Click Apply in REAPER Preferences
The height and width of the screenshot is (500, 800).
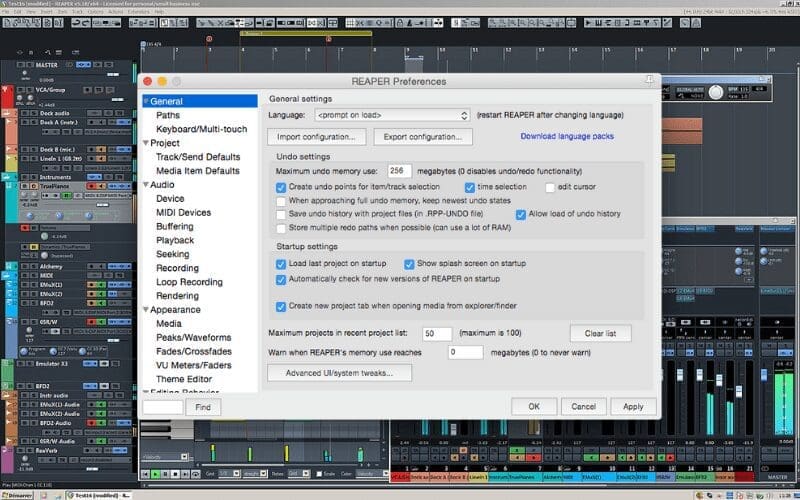[633, 407]
